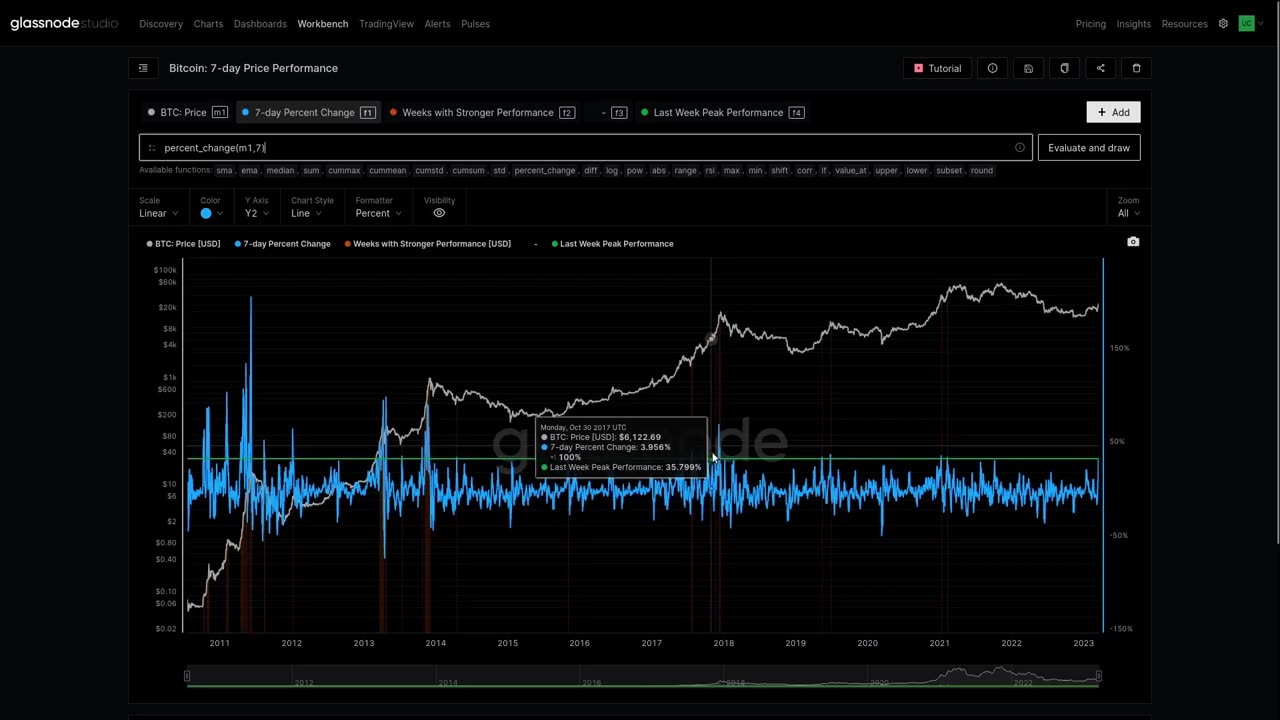Click the info icon beside Tutorial
This screenshot has height=720, width=1280.
[992, 68]
